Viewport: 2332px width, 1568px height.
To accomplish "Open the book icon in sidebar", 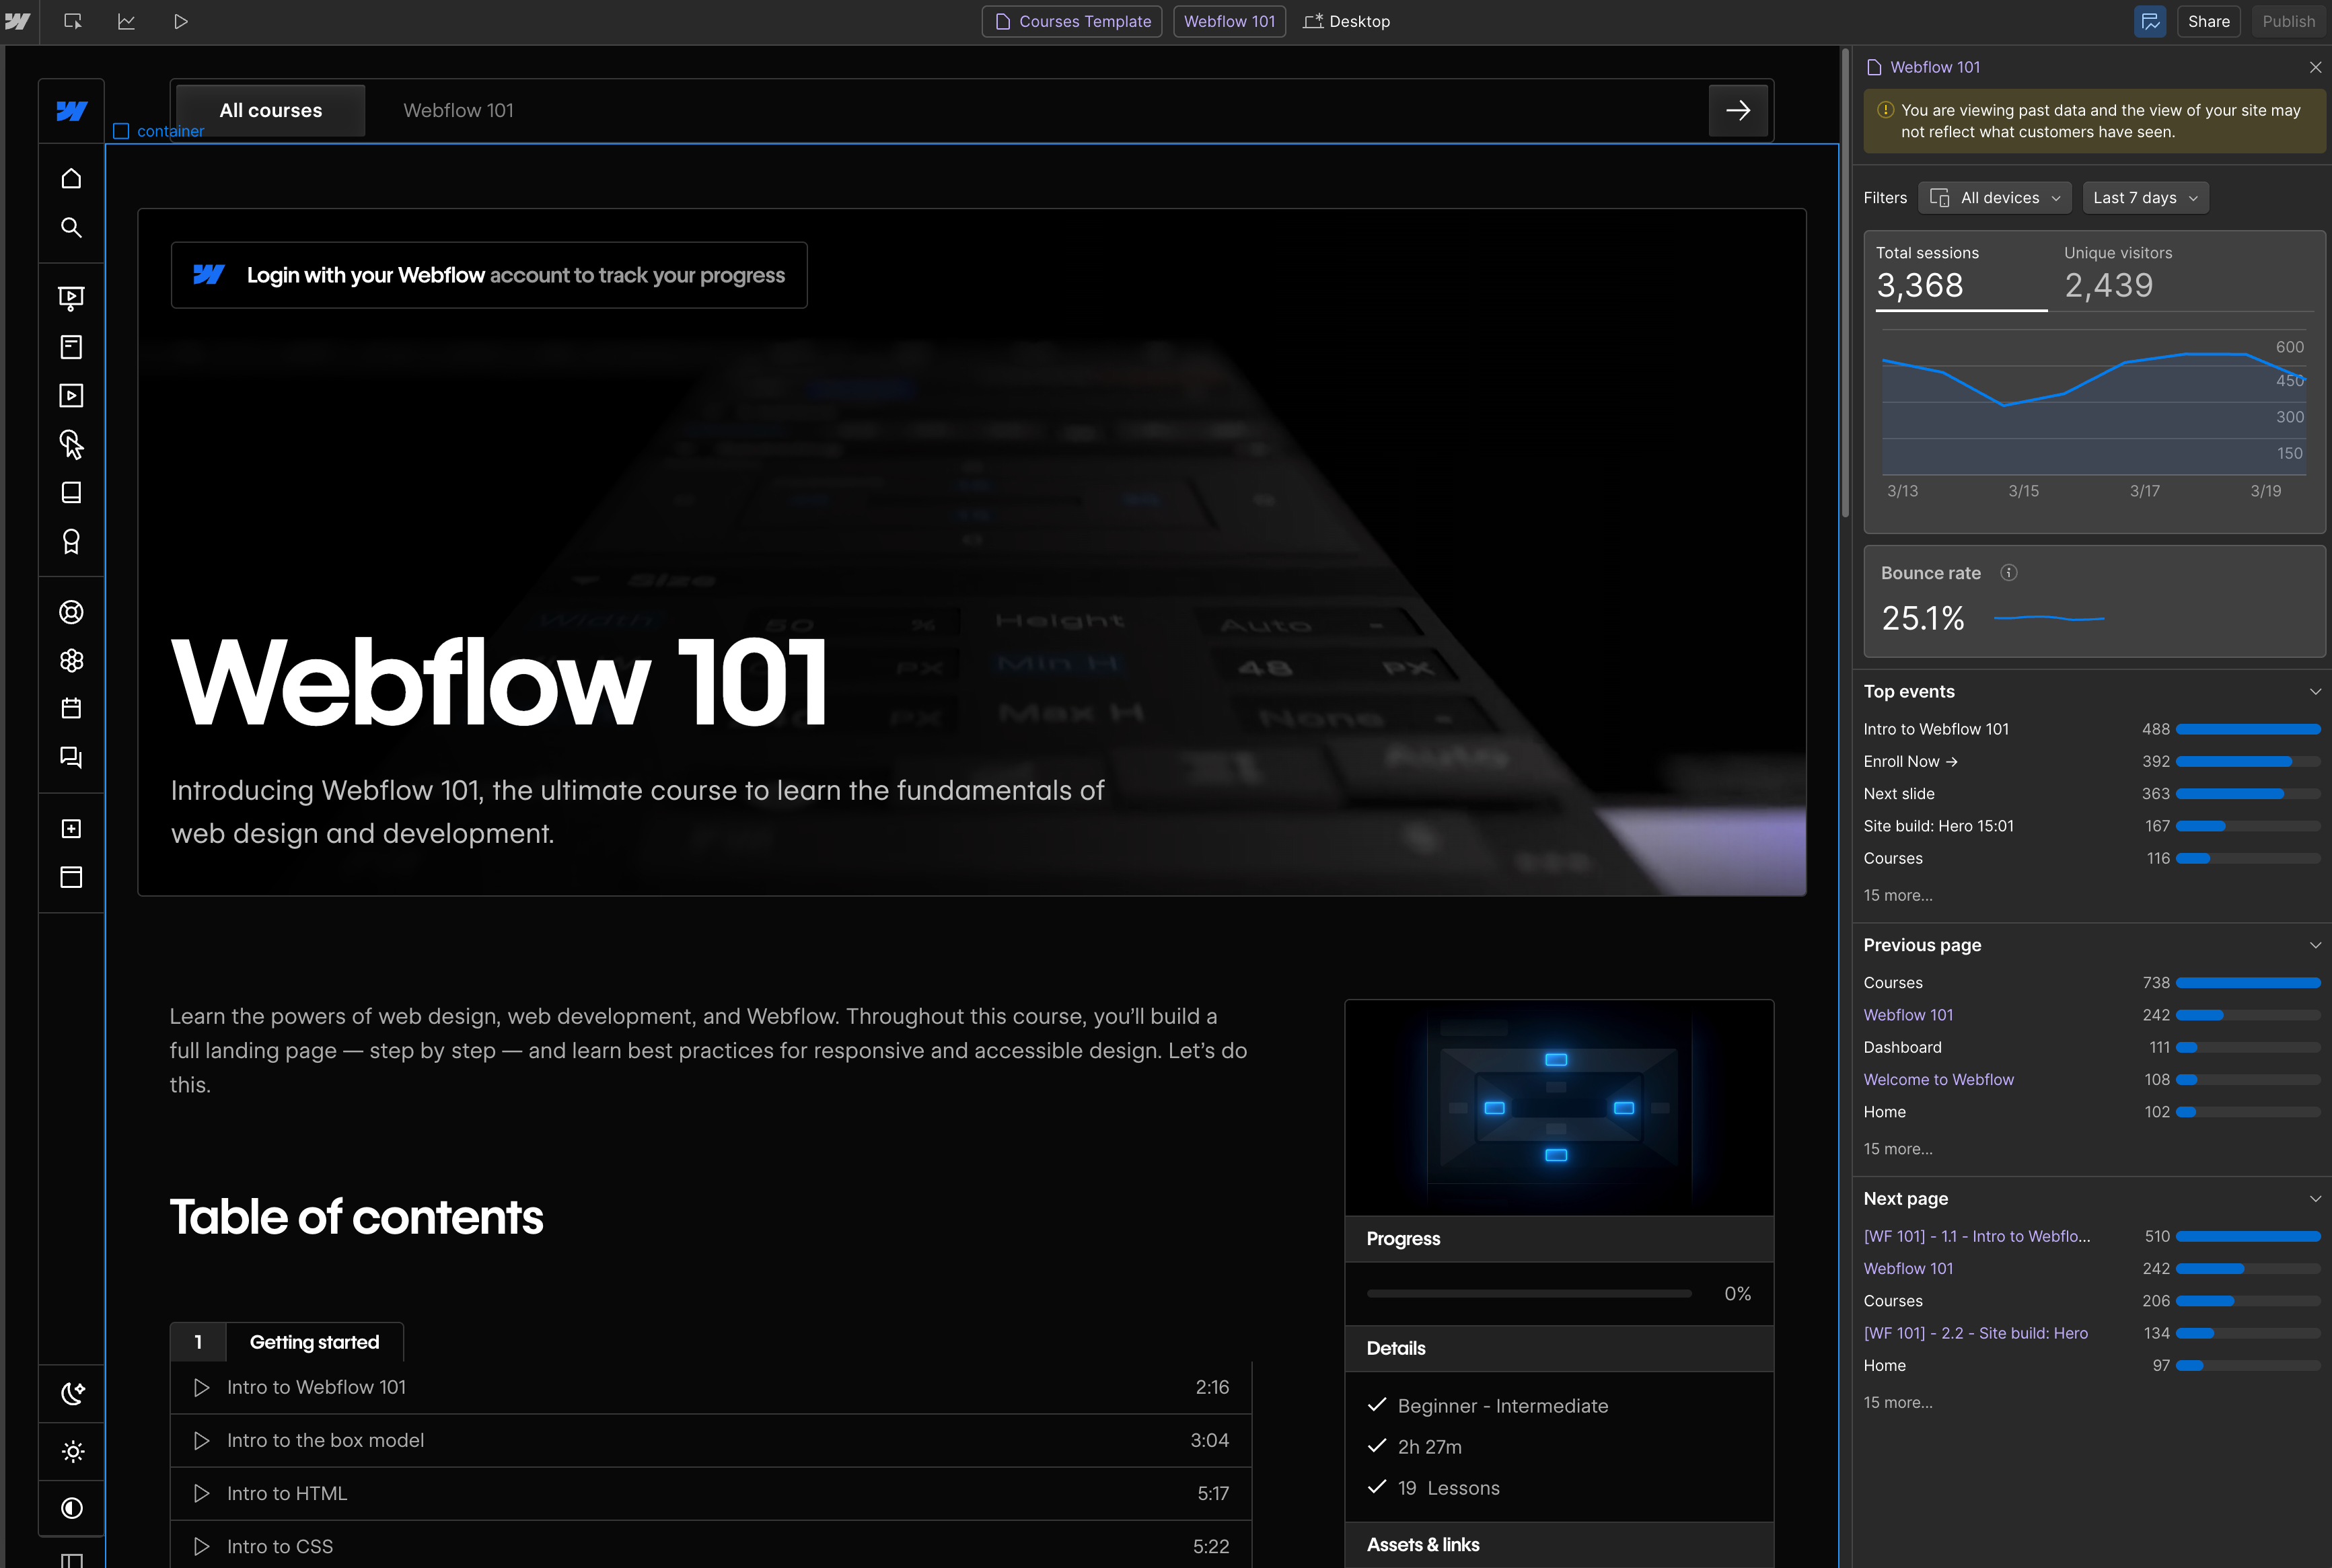I will tap(71, 493).
